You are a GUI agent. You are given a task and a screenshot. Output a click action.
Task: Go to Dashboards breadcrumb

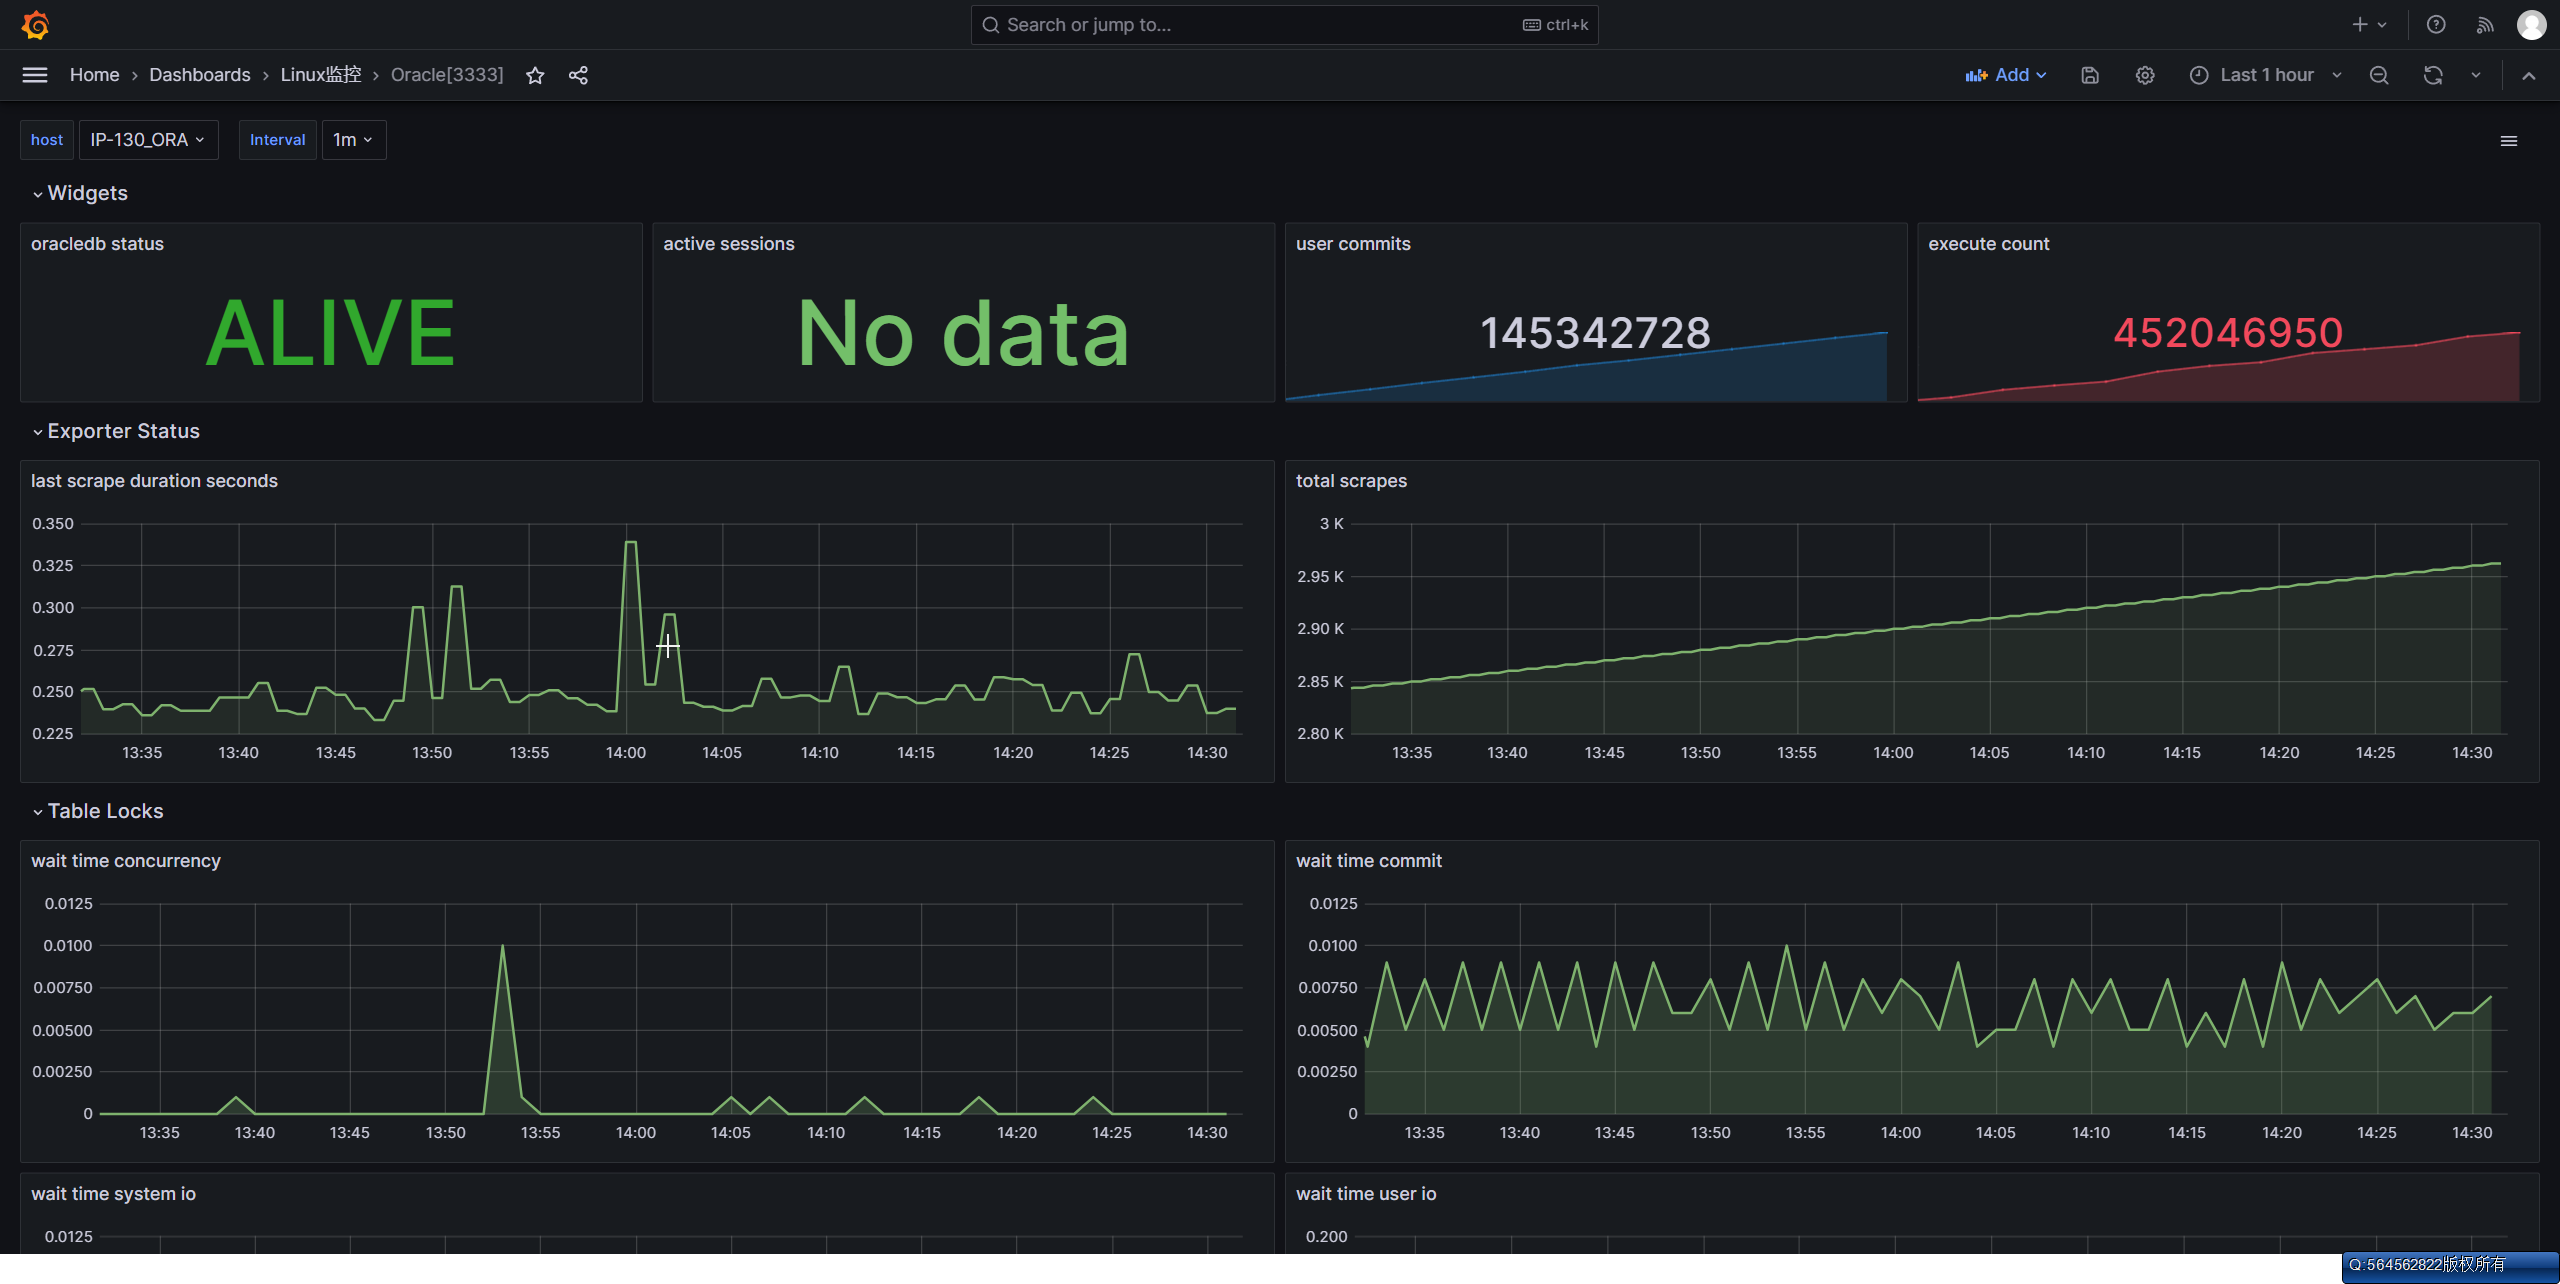click(200, 75)
